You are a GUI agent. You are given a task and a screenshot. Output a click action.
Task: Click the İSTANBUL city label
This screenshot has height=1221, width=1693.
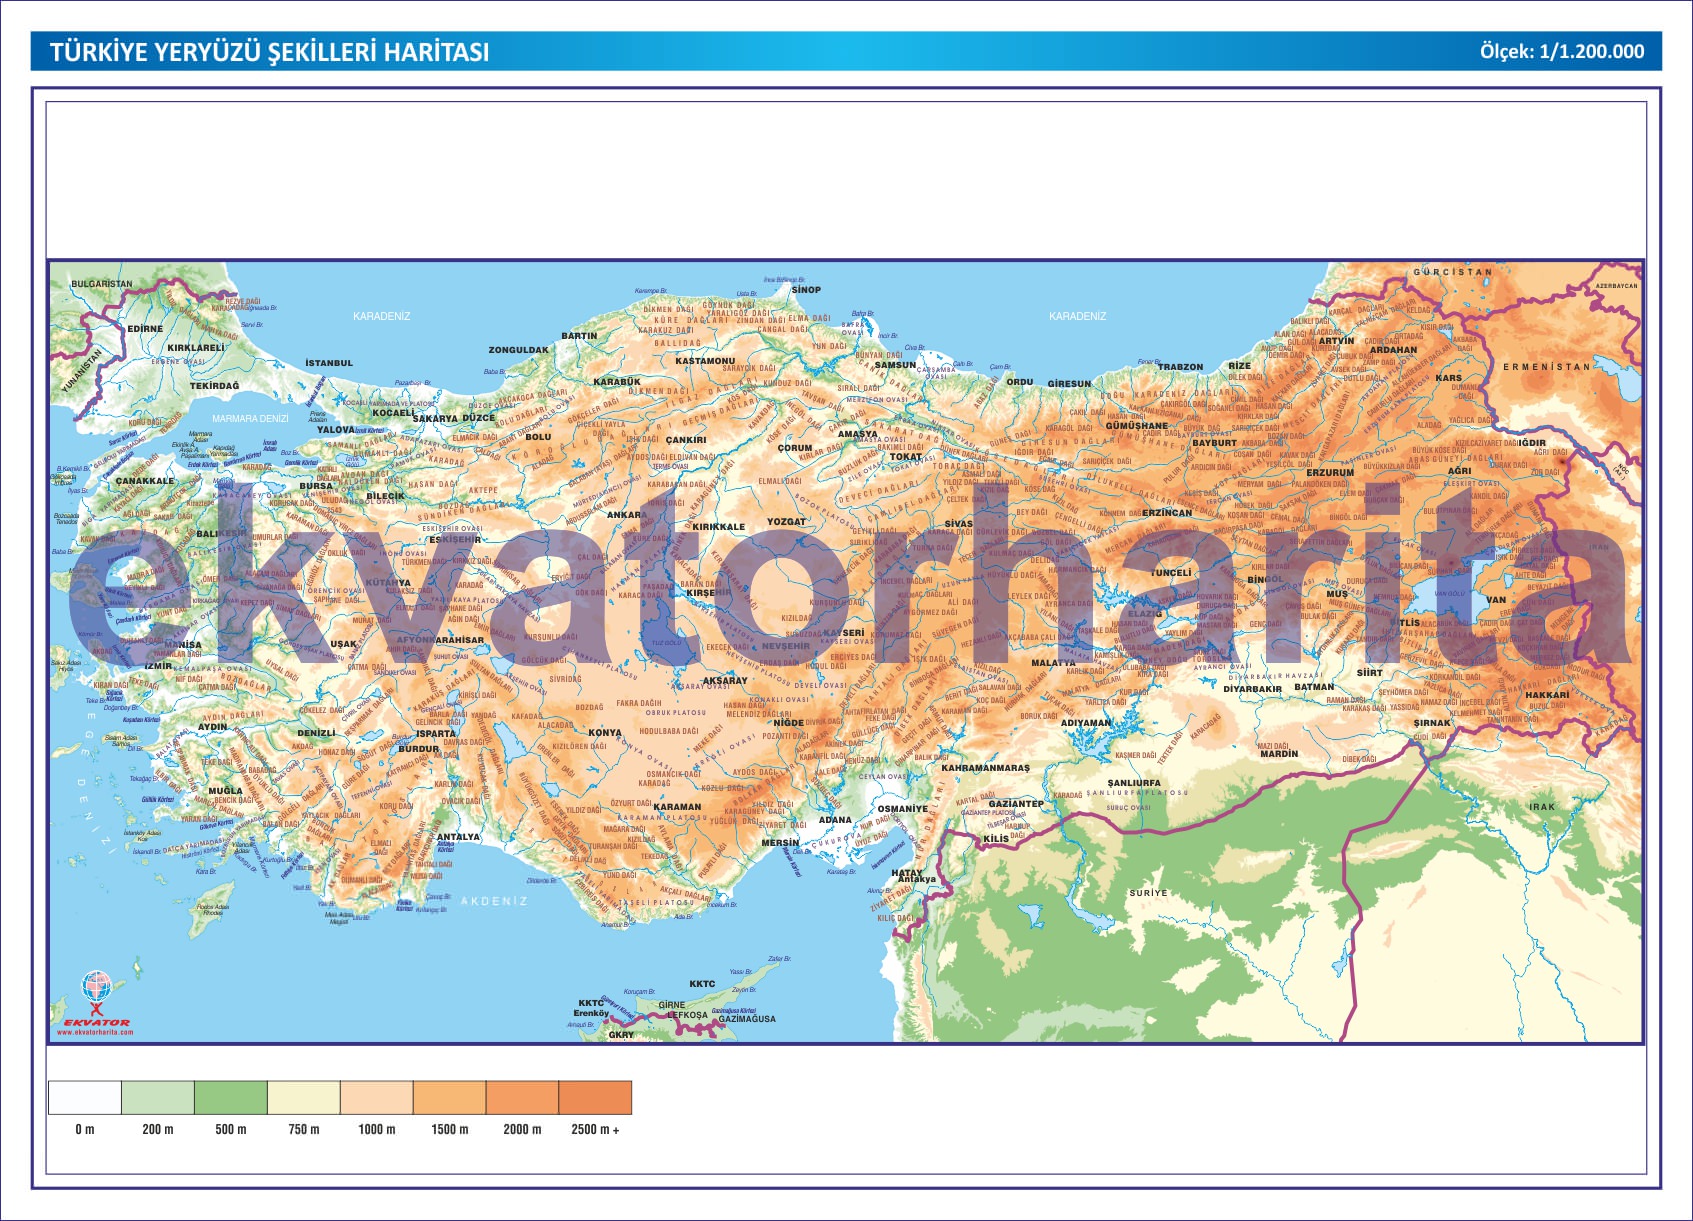click(329, 363)
